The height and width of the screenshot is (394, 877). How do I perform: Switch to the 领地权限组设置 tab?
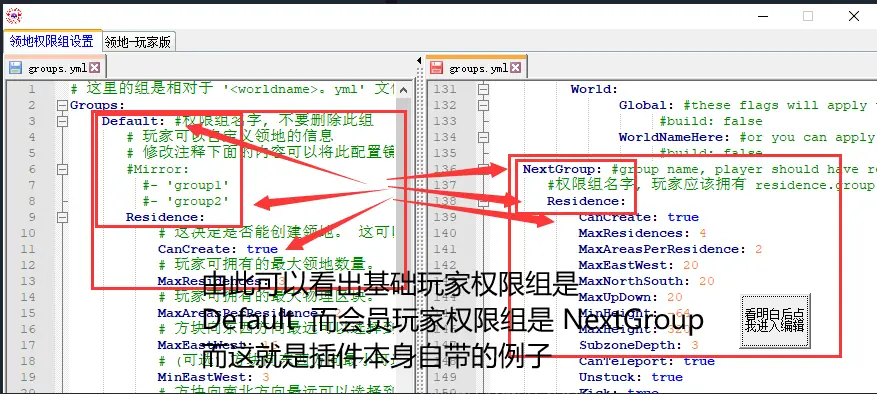(x=51, y=41)
